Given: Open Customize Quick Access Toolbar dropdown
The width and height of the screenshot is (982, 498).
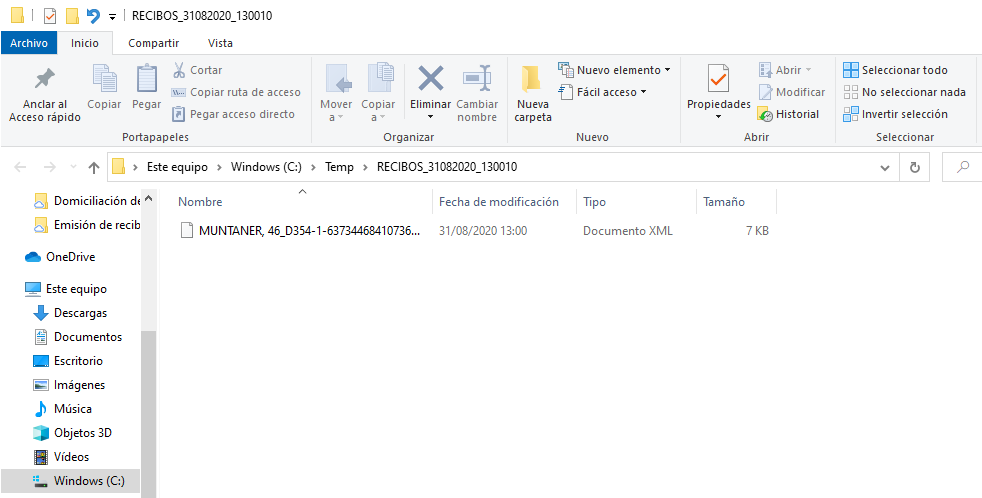Looking at the screenshot, I should [x=112, y=16].
